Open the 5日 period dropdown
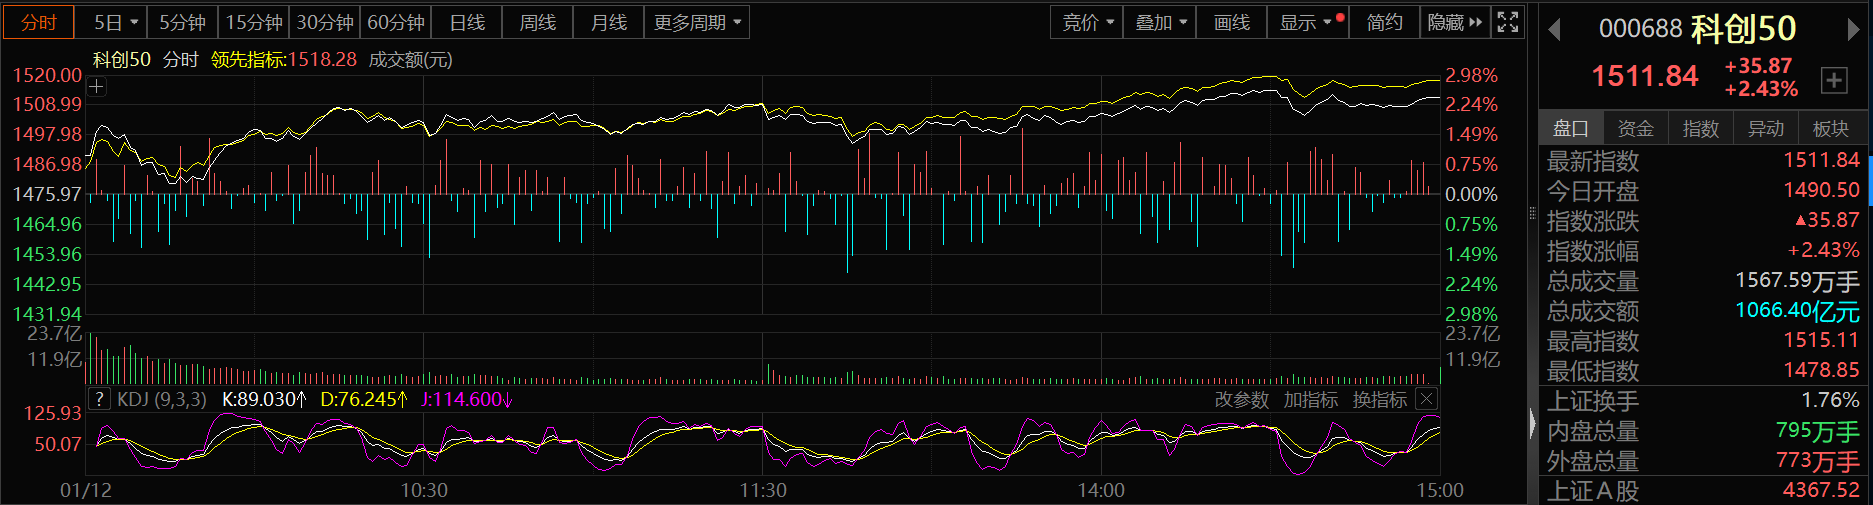 [115, 22]
